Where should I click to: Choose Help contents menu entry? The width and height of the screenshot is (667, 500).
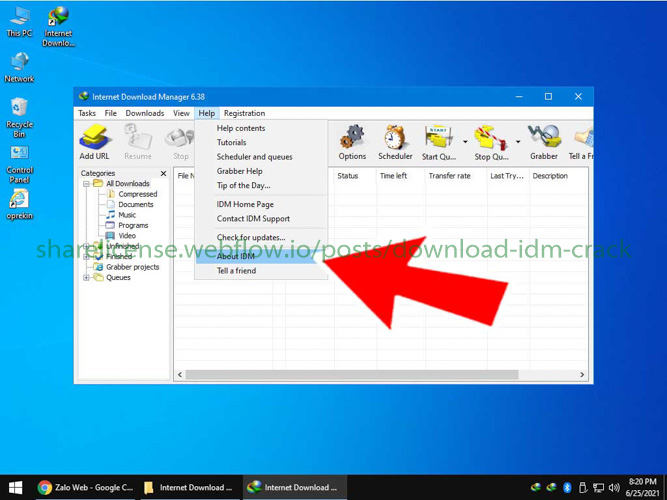coord(261,128)
